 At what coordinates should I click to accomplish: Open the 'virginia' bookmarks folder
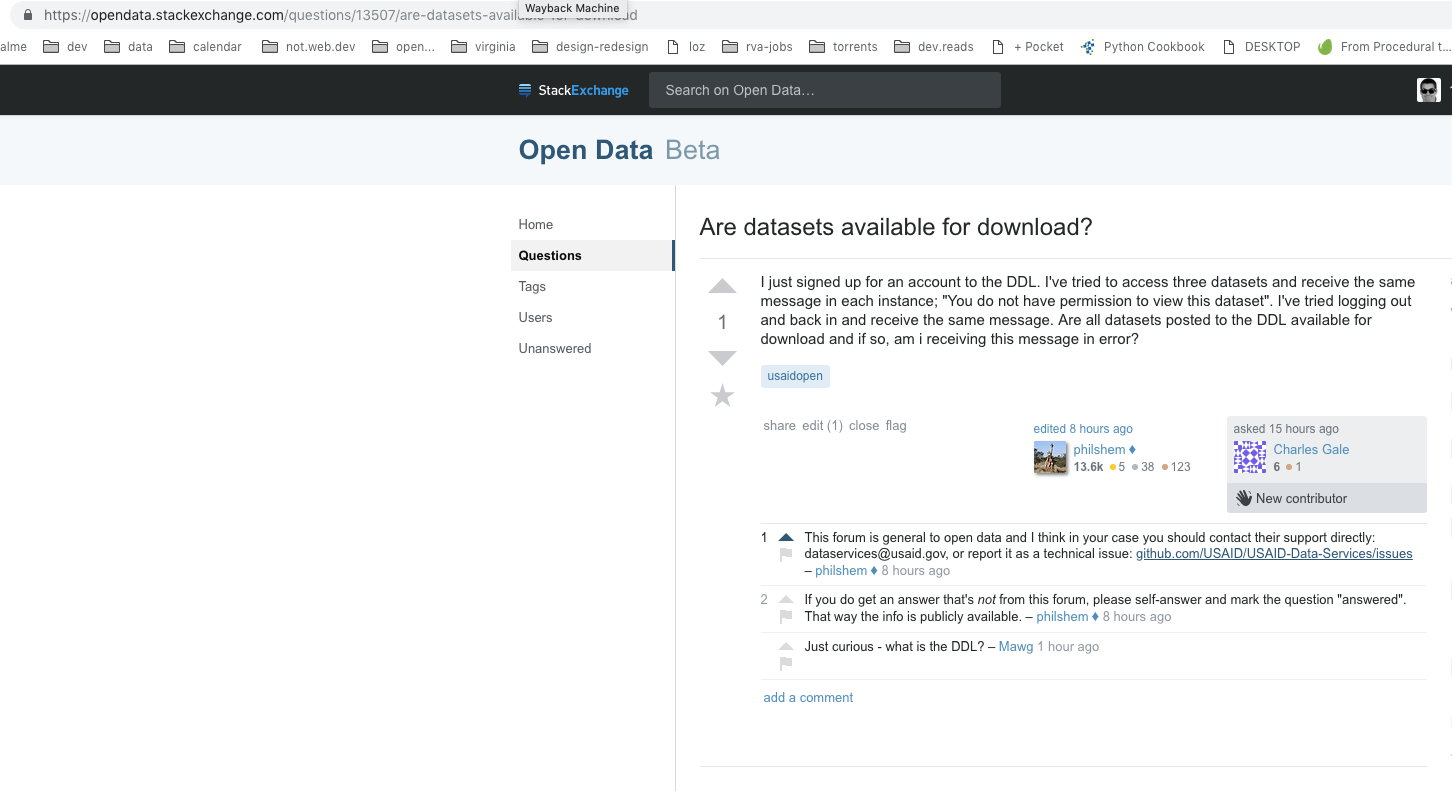[483, 46]
